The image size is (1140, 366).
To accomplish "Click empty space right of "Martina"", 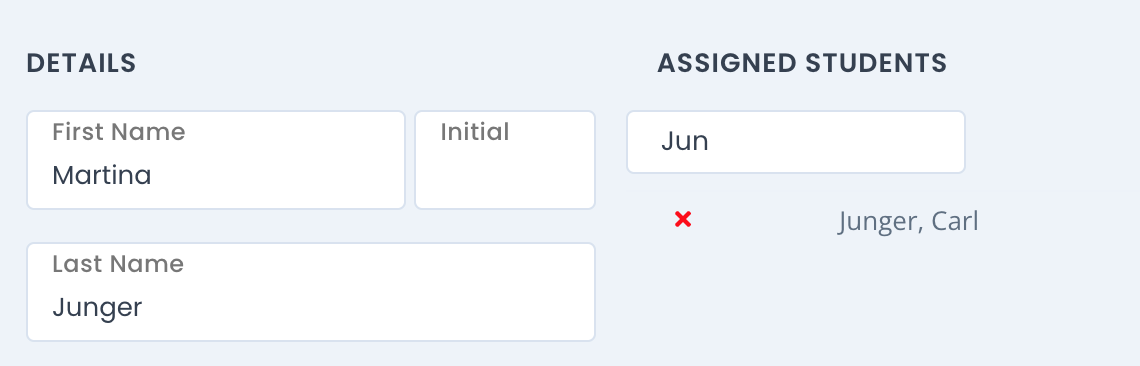I will click(x=276, y=175).
